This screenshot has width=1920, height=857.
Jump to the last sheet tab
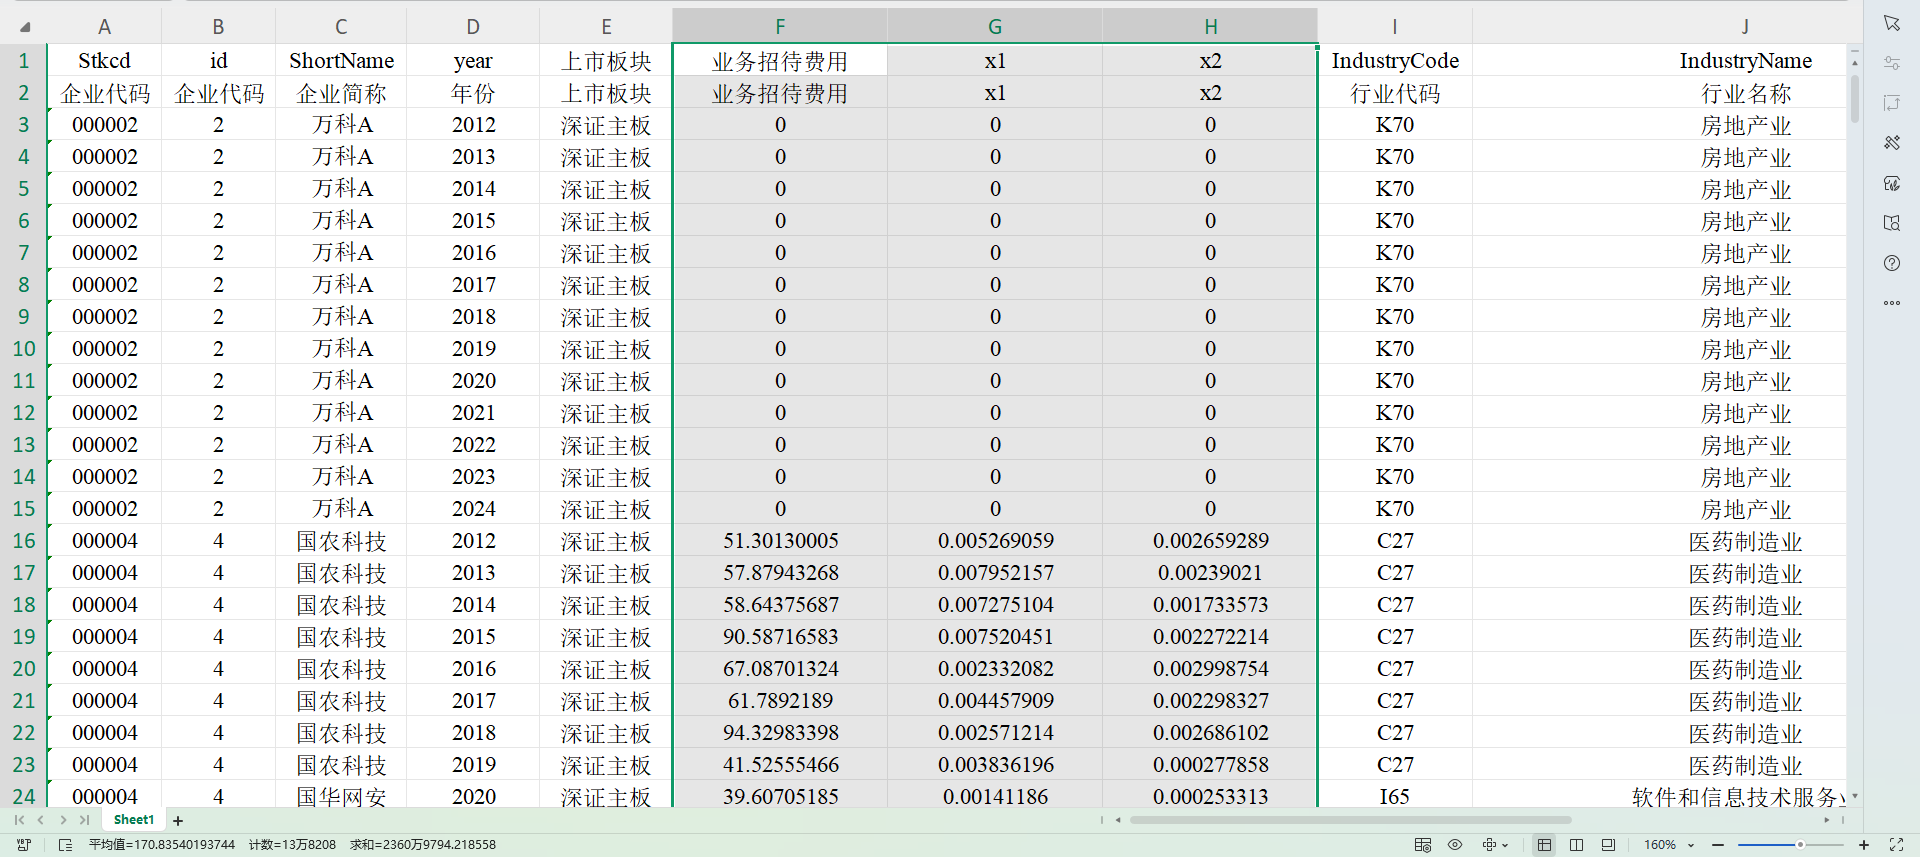85,820
